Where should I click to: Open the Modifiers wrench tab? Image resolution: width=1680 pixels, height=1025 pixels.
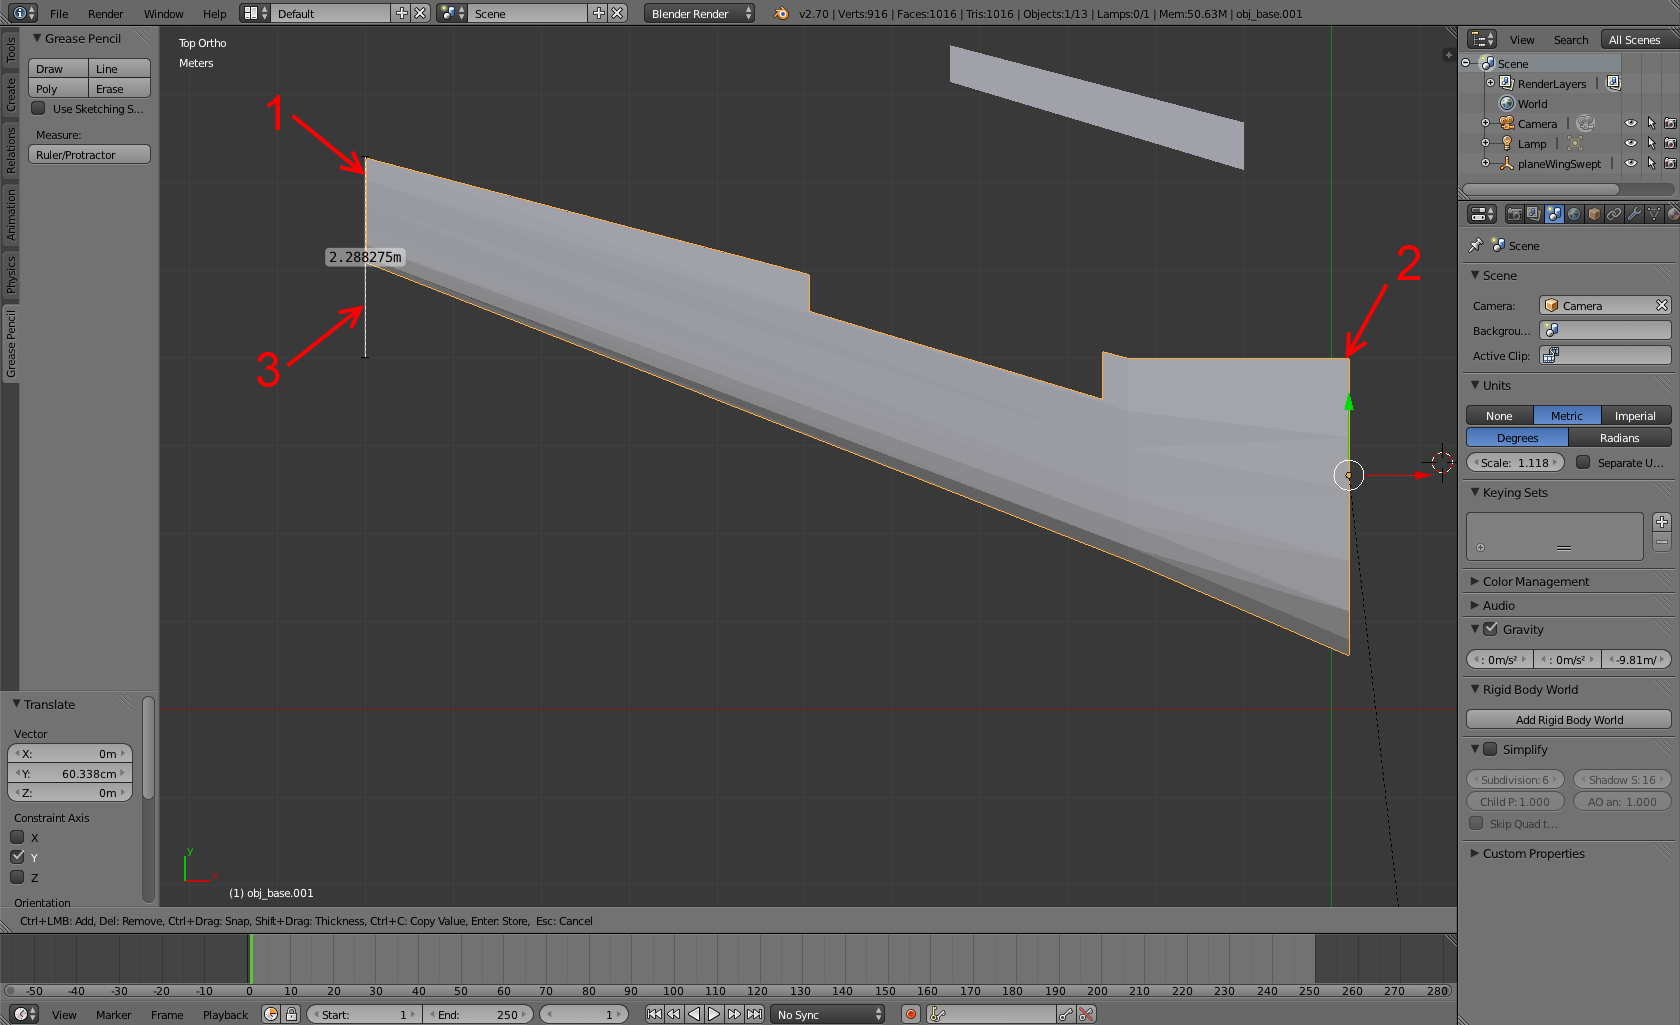pos(1634,214)
